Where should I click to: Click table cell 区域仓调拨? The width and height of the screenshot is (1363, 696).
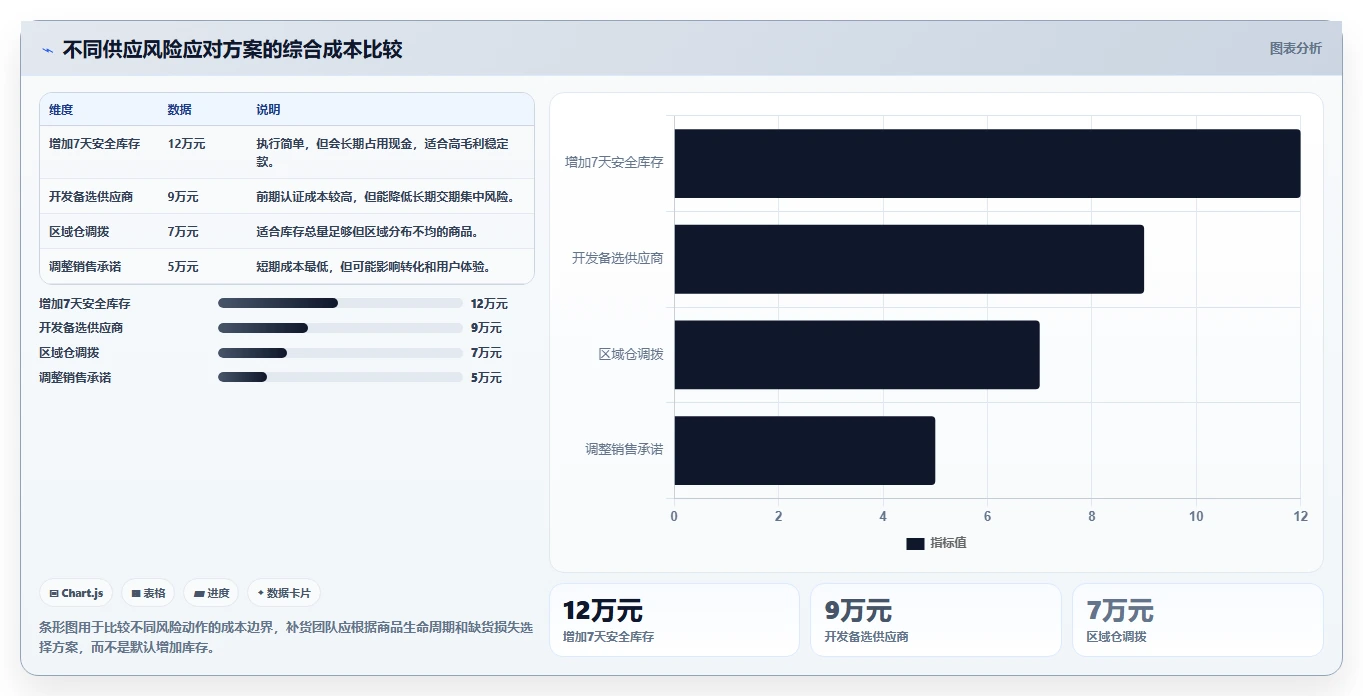[79, 232]
